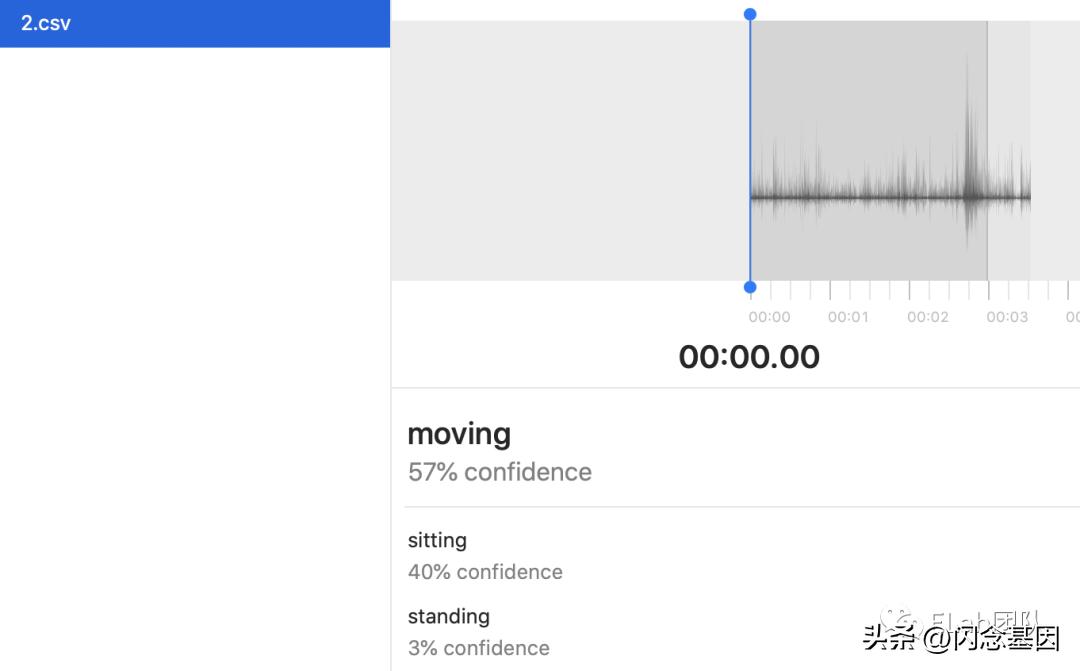This screenshot has width=1080, height=671.
Task: Select the sitting prediction row
Action: click(x=437, y=540)
